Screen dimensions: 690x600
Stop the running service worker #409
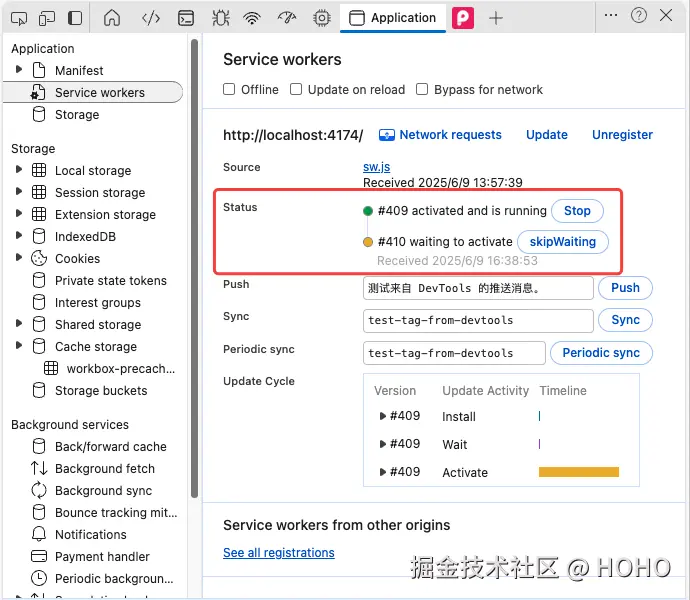click(x=577, y=210)
